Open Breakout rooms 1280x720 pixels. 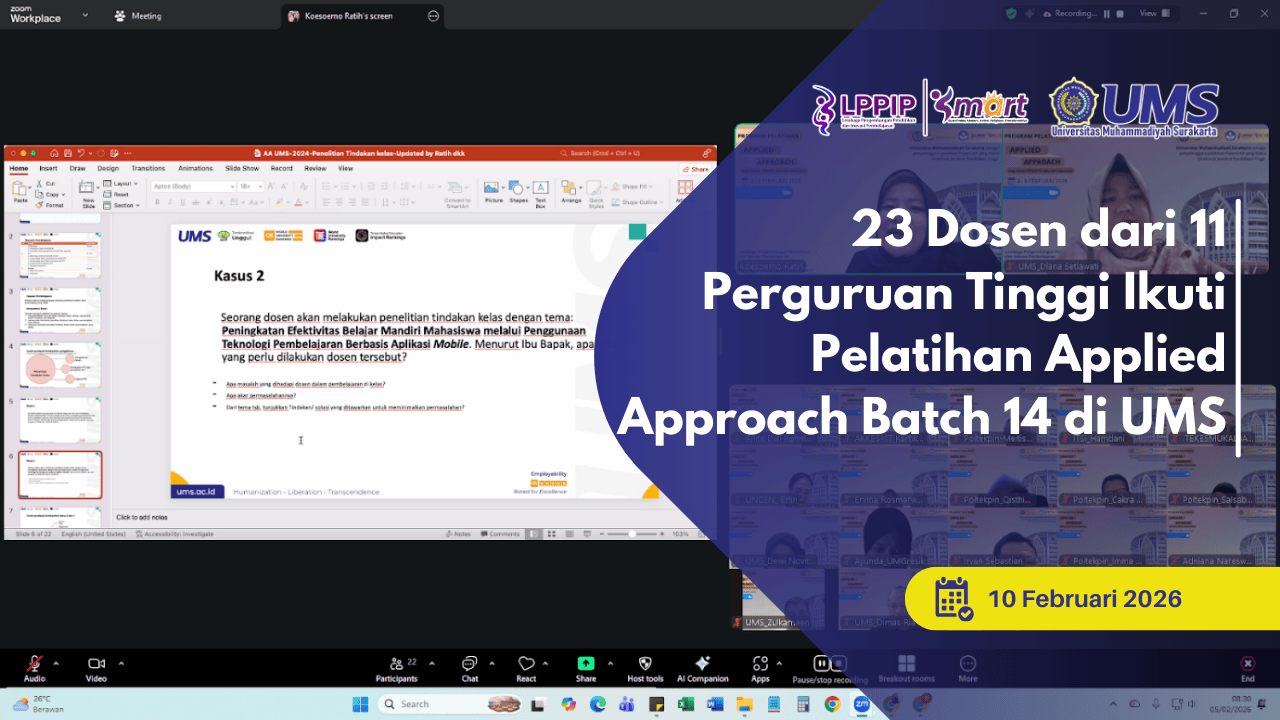906,668
